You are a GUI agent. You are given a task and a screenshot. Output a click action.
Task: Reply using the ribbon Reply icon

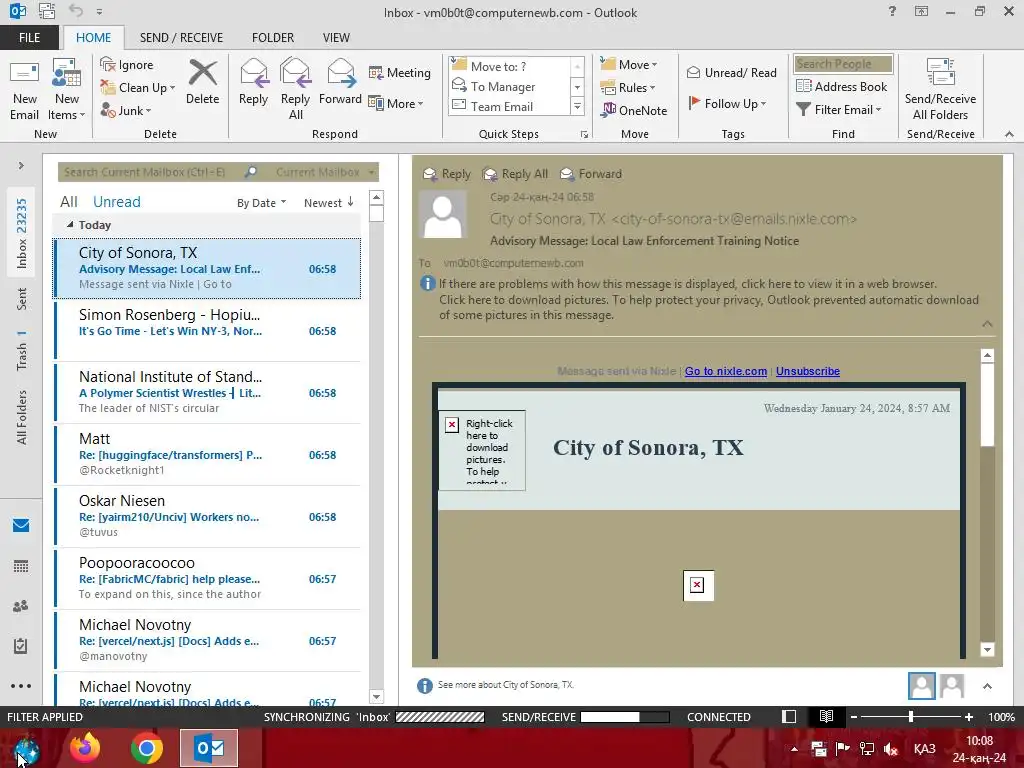[253, 82]
